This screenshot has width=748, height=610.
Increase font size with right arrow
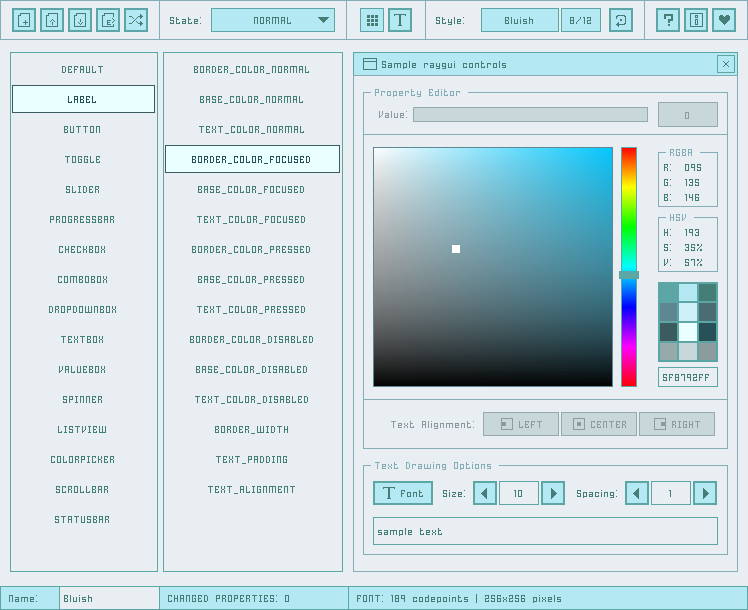(x=553, y=493)
